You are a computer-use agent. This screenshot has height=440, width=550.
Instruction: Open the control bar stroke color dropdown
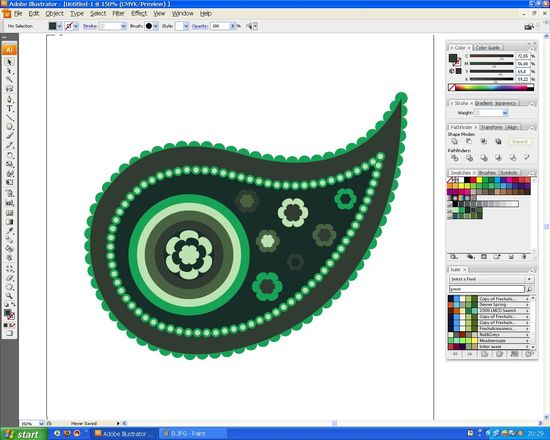click(76, 26)
